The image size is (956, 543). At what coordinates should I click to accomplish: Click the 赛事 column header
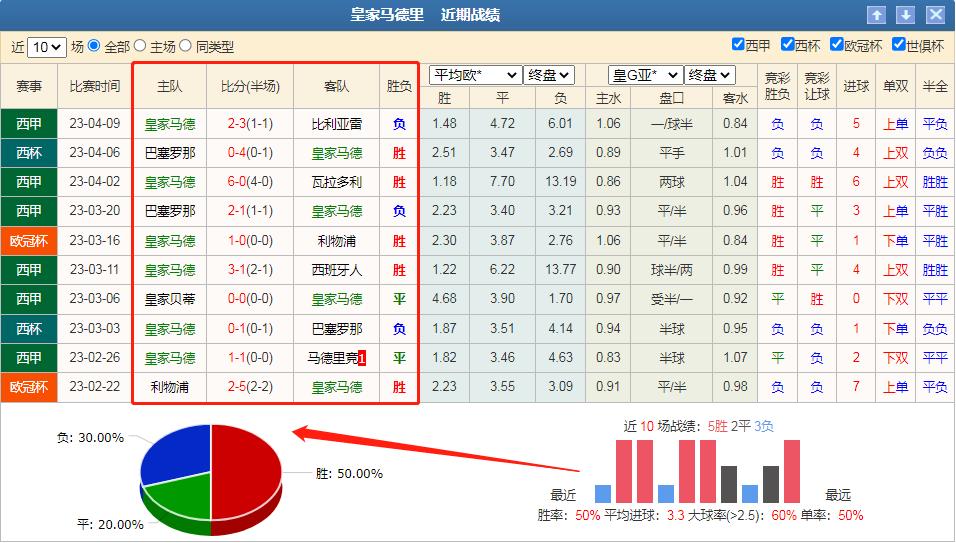[x=29, y=87]
